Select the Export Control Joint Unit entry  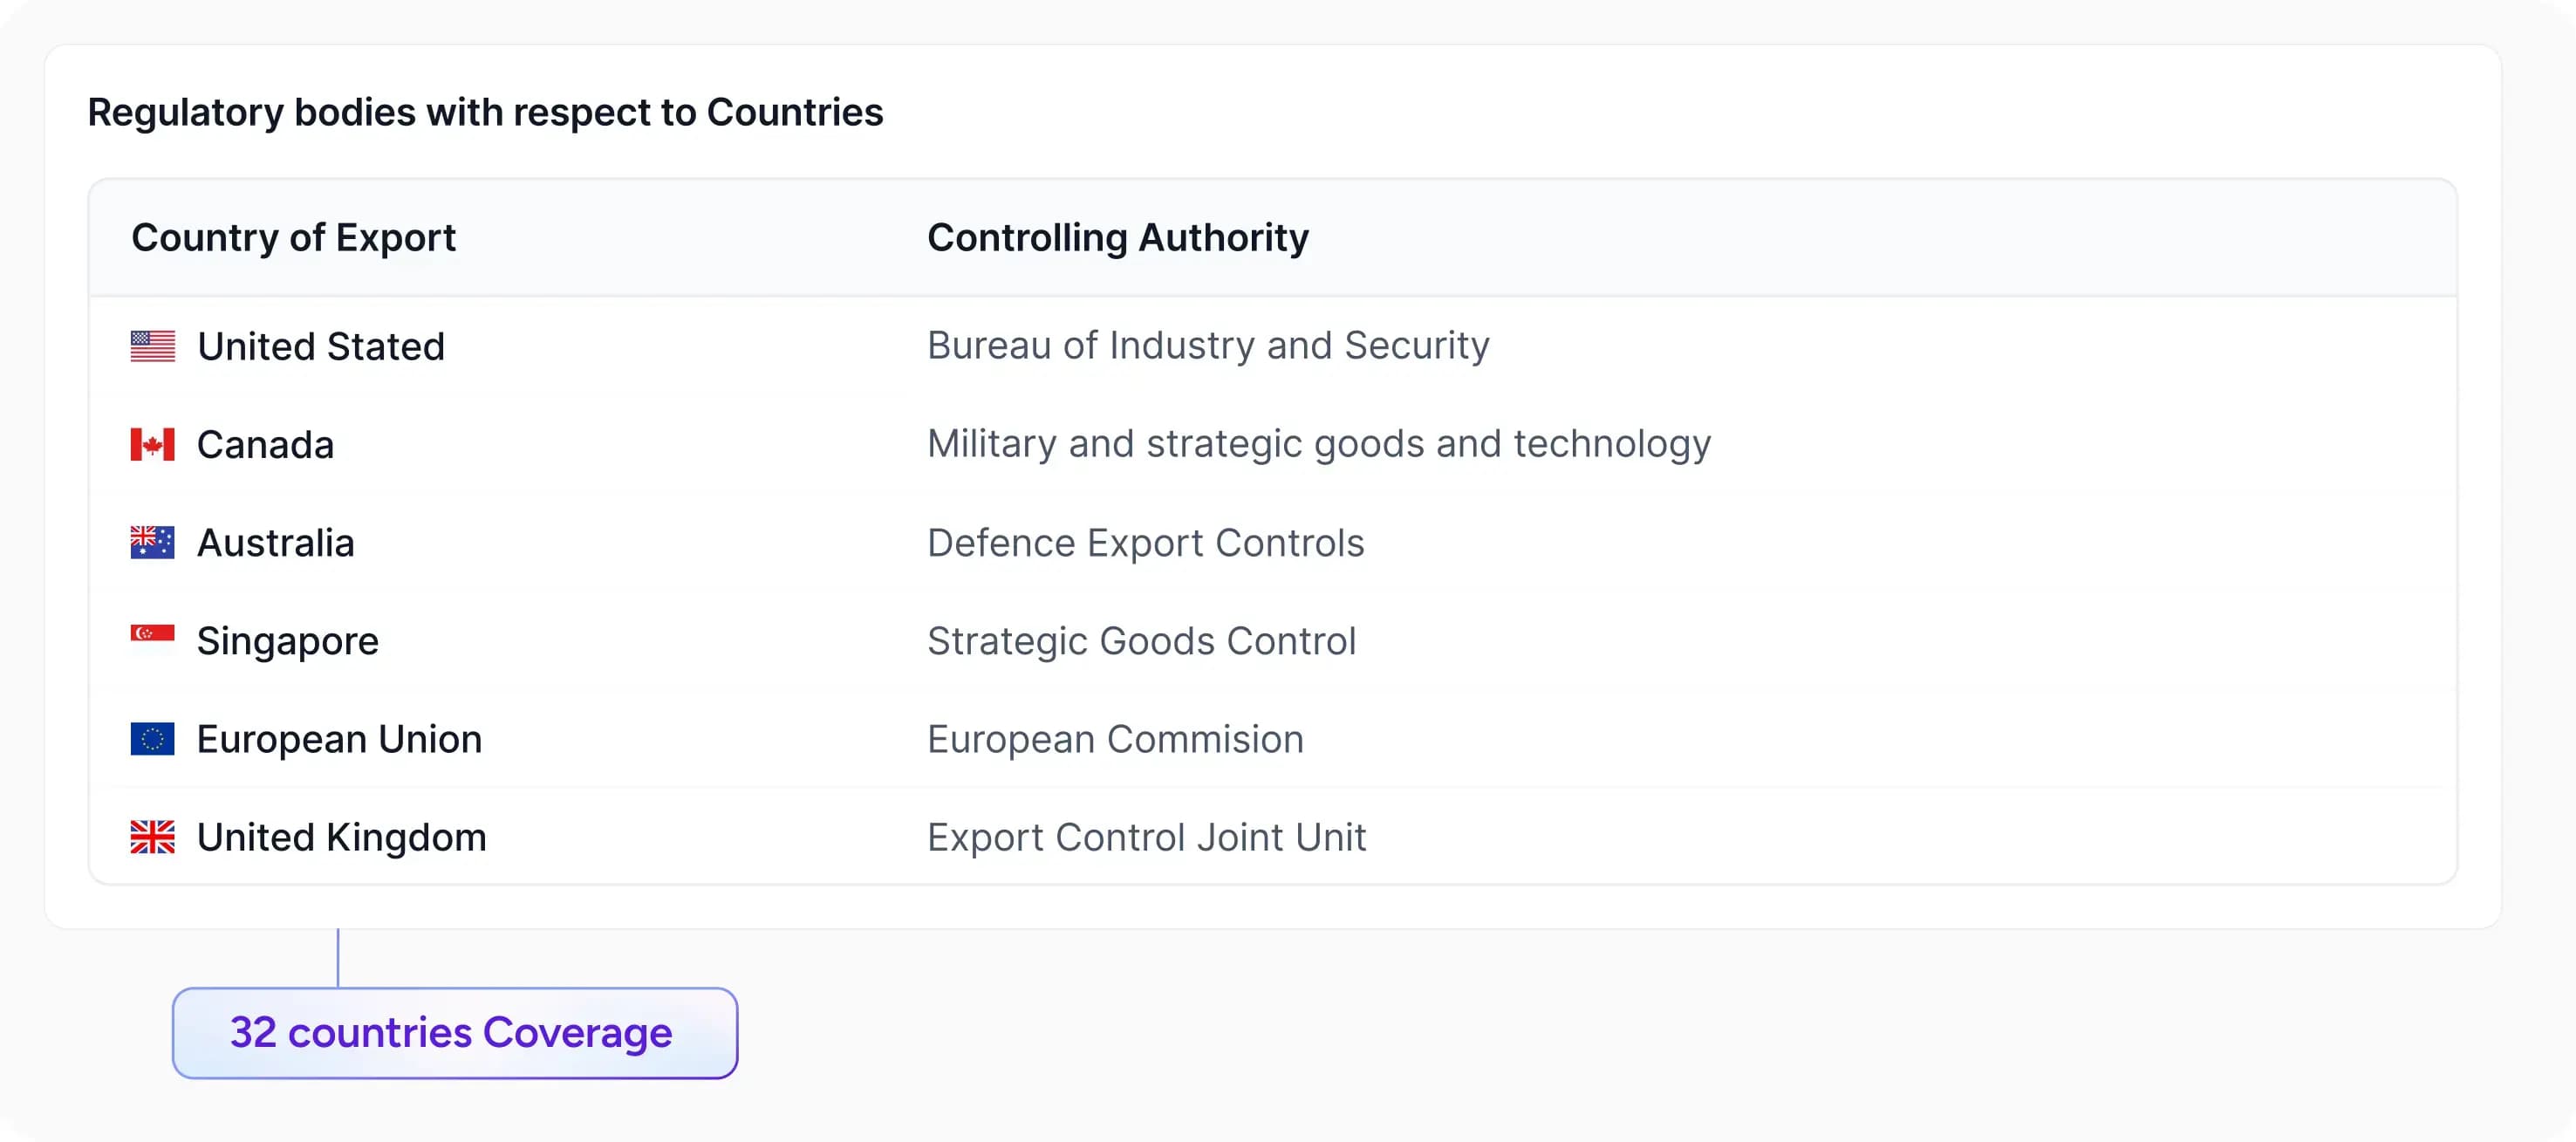coord(1146,837)
